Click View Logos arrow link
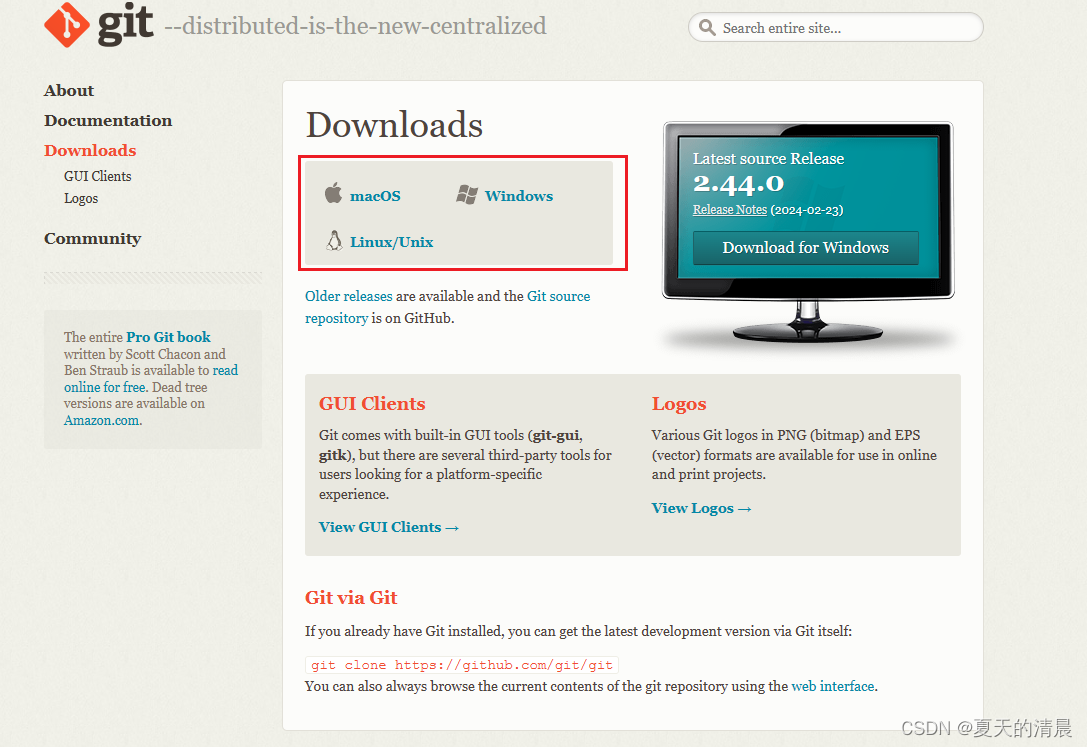Screen dimensions: 1087x747 (x=702, y=508)
